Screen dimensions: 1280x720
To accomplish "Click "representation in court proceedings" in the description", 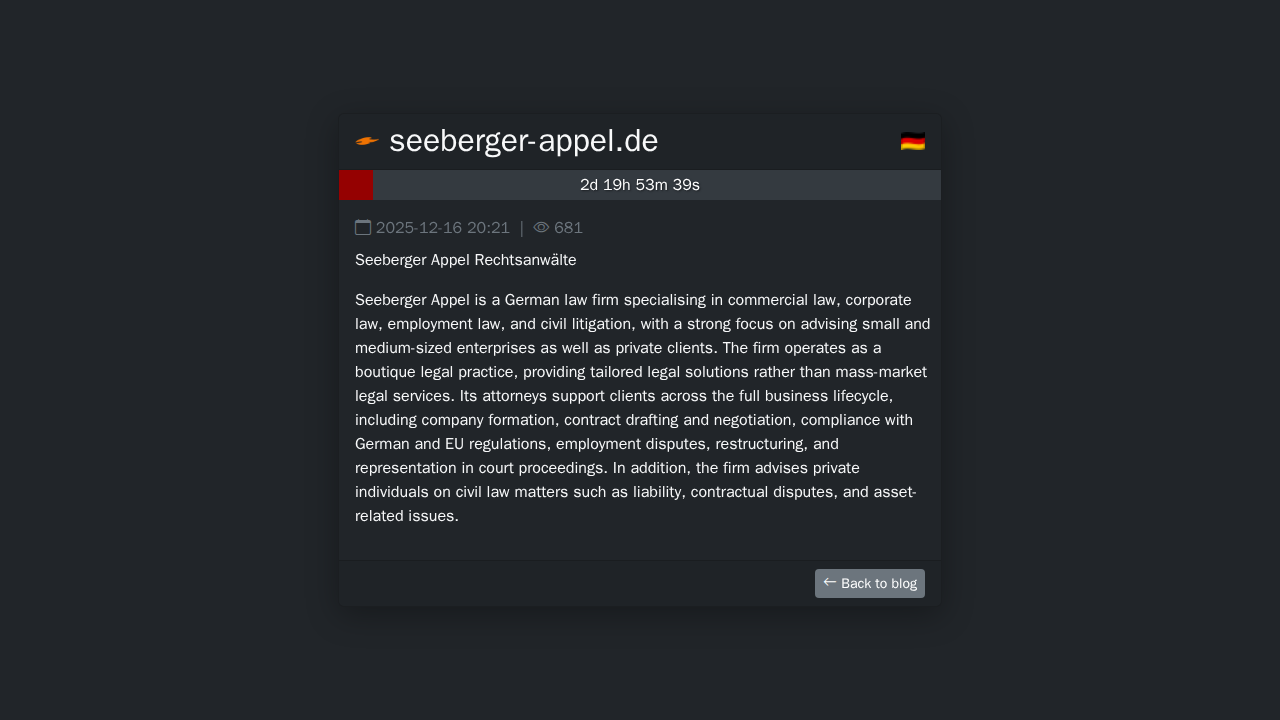I will 480,468.
